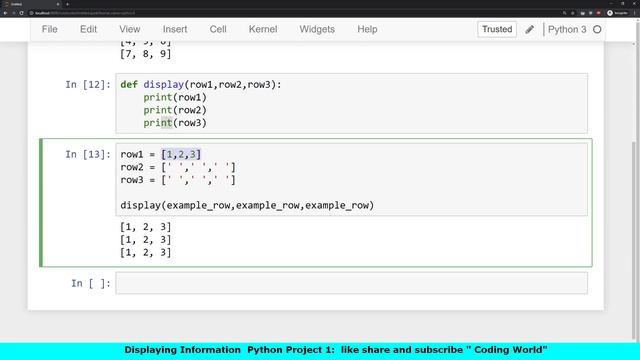The image size is (640, 360).
Task: Click the zoom magnifier icon in address bar
Action: coord(565,13)
